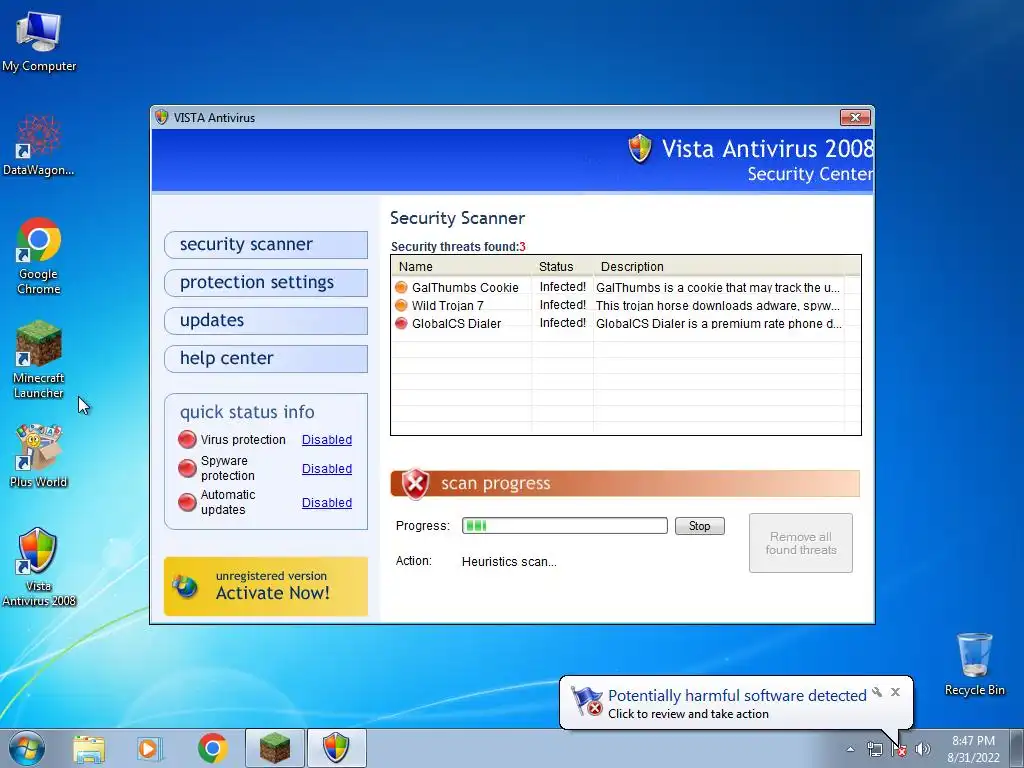Click Disabled link for Virus protection
The width and height of the screenshot is (1024, 768).
[x=327, y=440]
